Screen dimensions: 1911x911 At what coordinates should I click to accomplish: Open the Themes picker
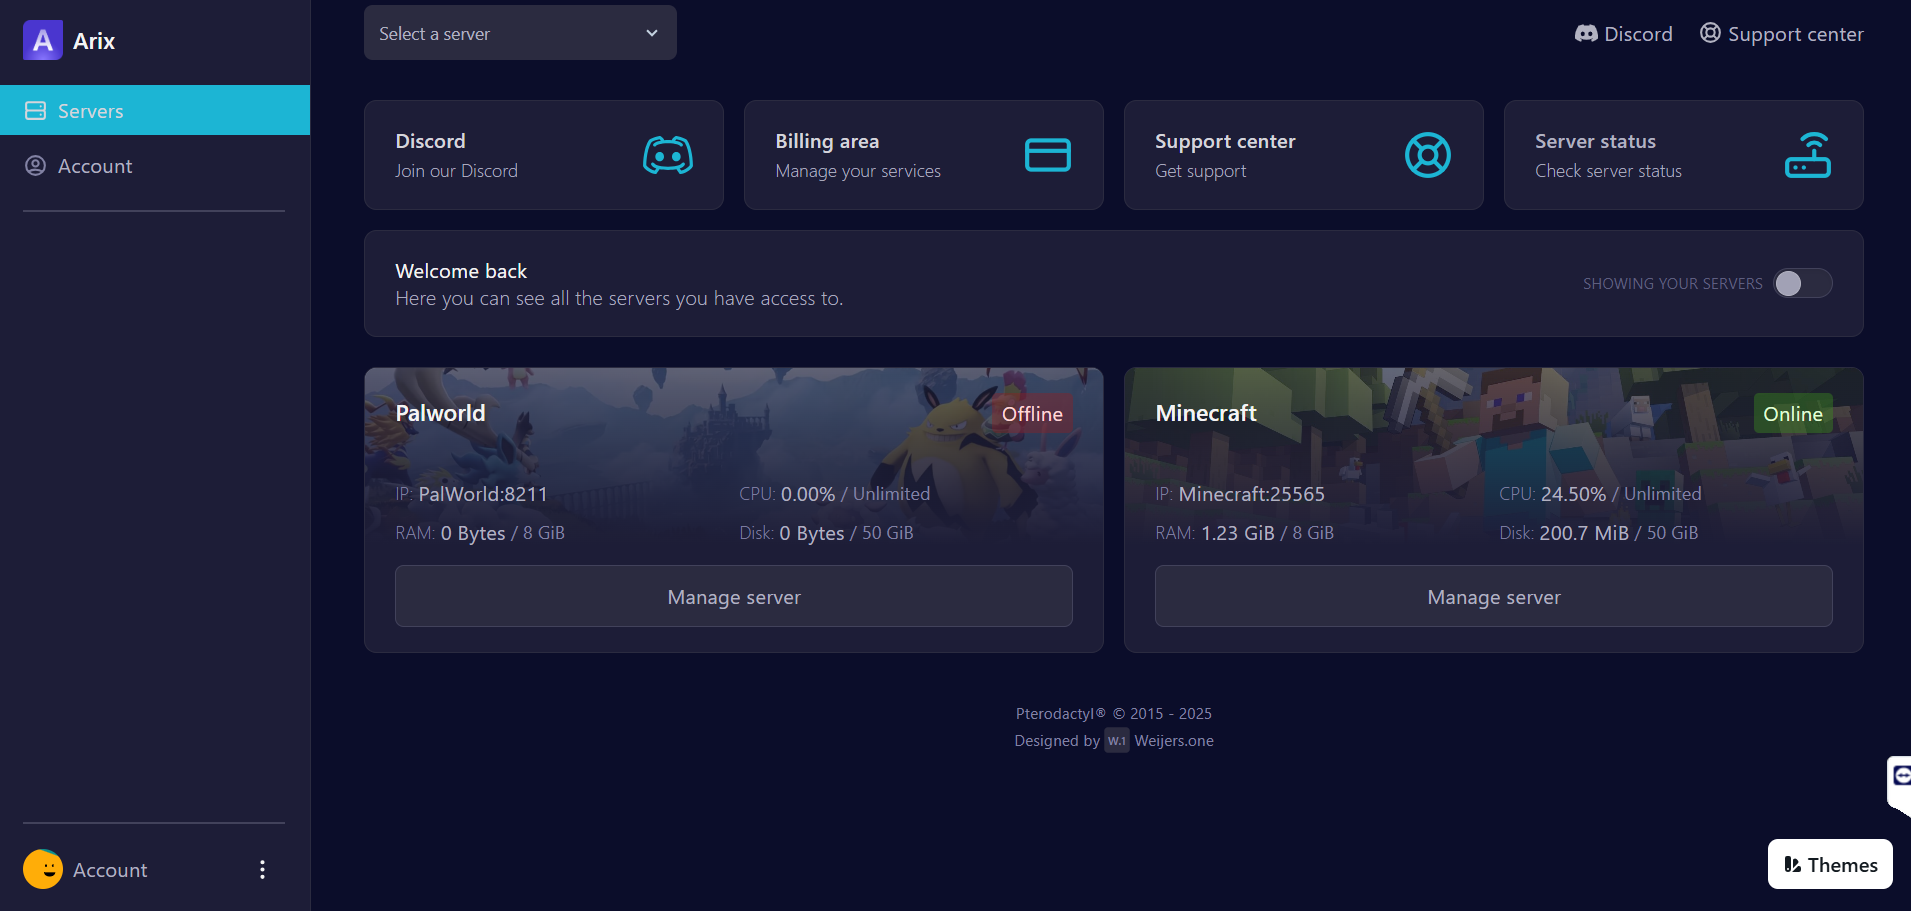point(1829,865)
